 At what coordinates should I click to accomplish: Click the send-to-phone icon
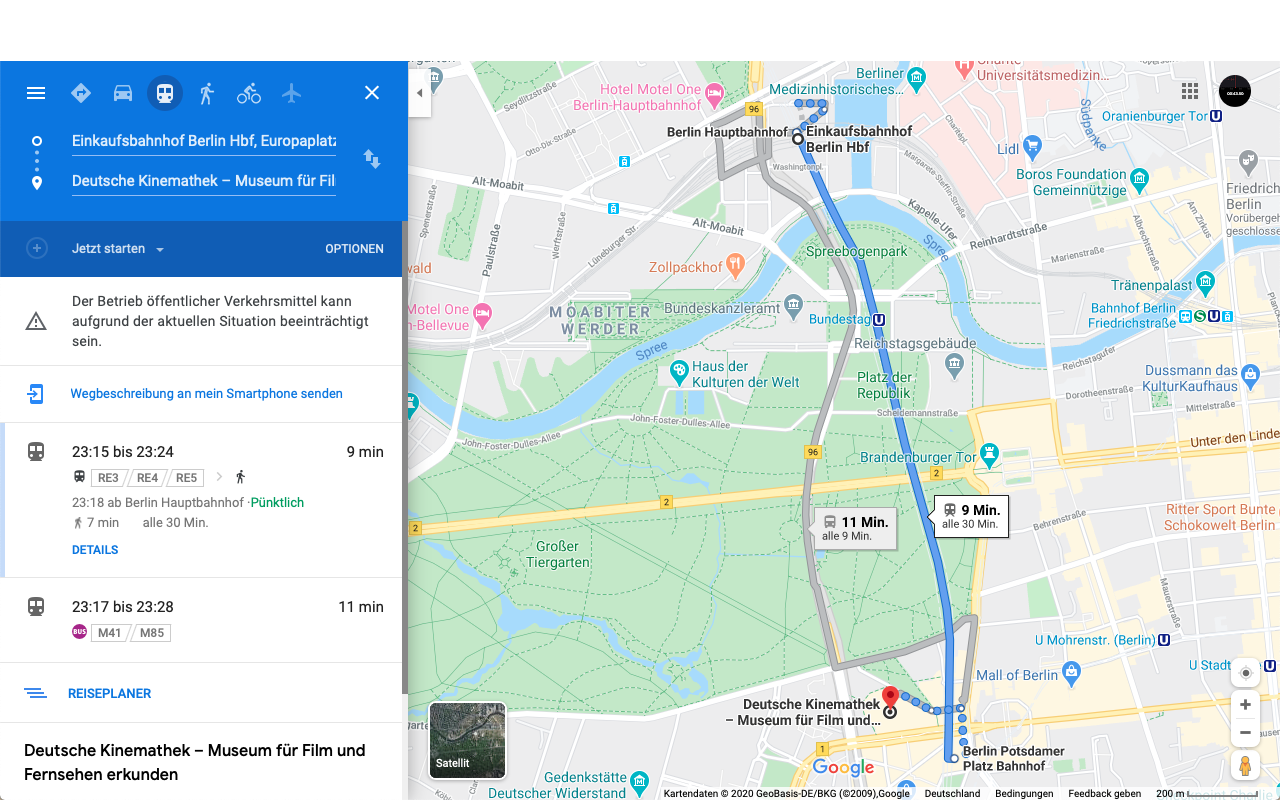[x=36, y=394]
